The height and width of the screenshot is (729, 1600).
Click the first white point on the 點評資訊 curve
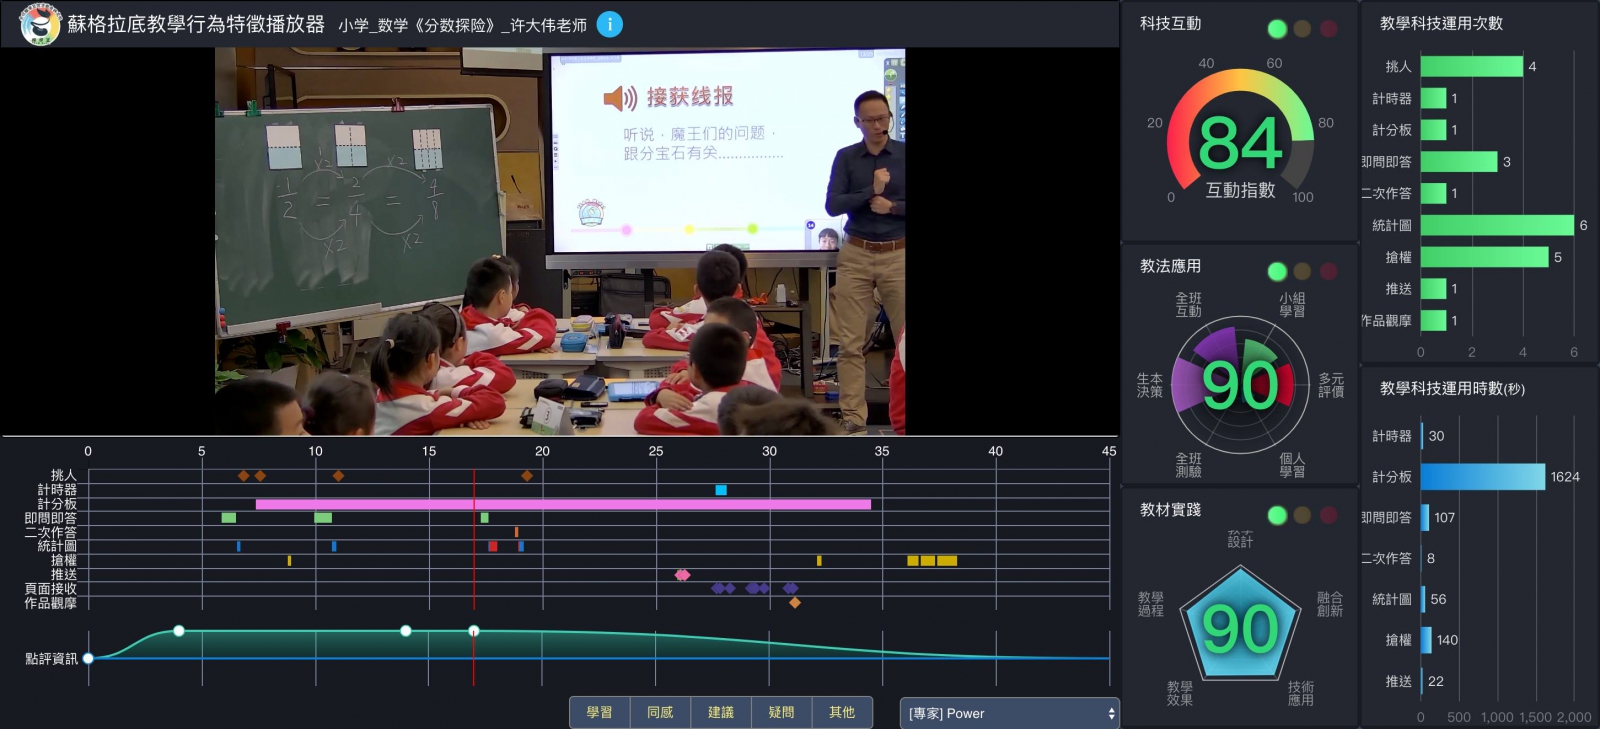[179, 631]
